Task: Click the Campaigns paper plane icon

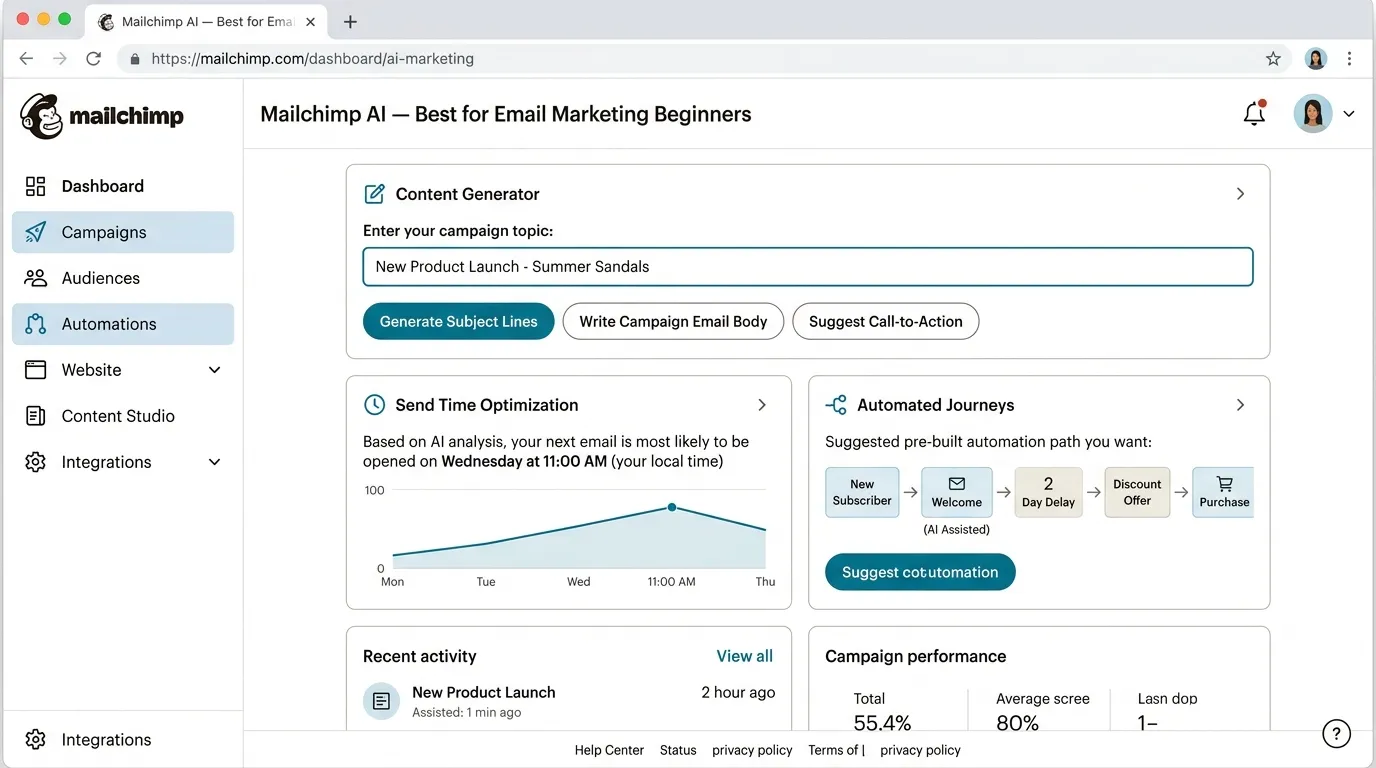Action: tap(36, 232)
